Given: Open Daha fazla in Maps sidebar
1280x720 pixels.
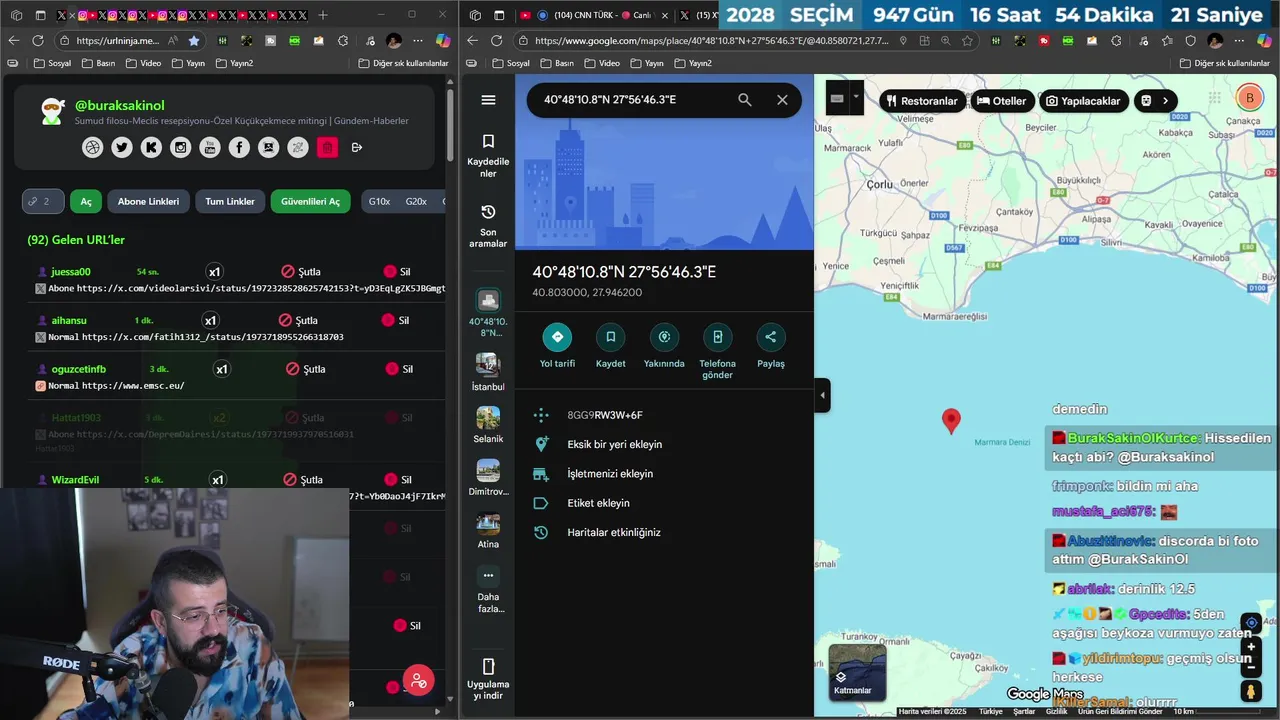Looking at the screenshot, I should 488,589.
